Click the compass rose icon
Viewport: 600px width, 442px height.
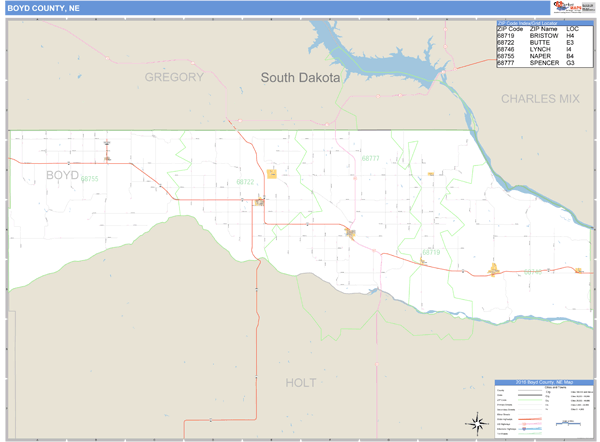pos(473,424)
